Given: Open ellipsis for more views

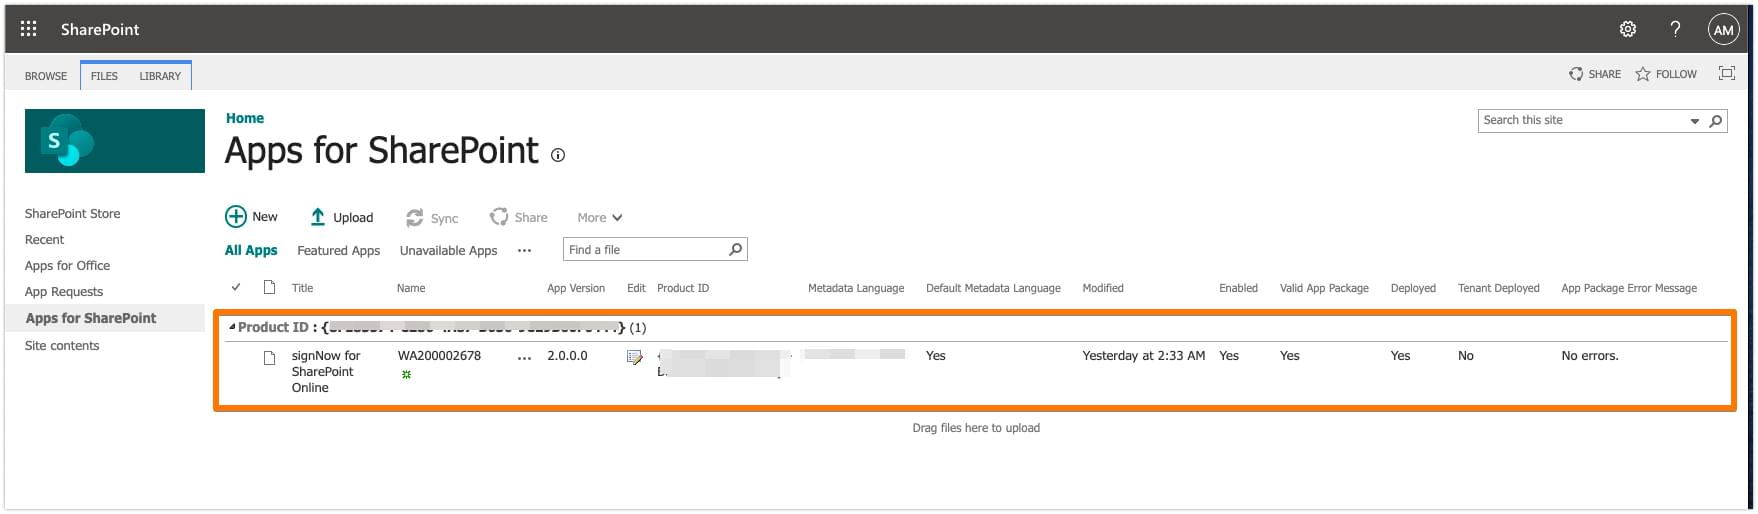Looking at the screenshot, I should pyautogui.click(x=524, y=251).
